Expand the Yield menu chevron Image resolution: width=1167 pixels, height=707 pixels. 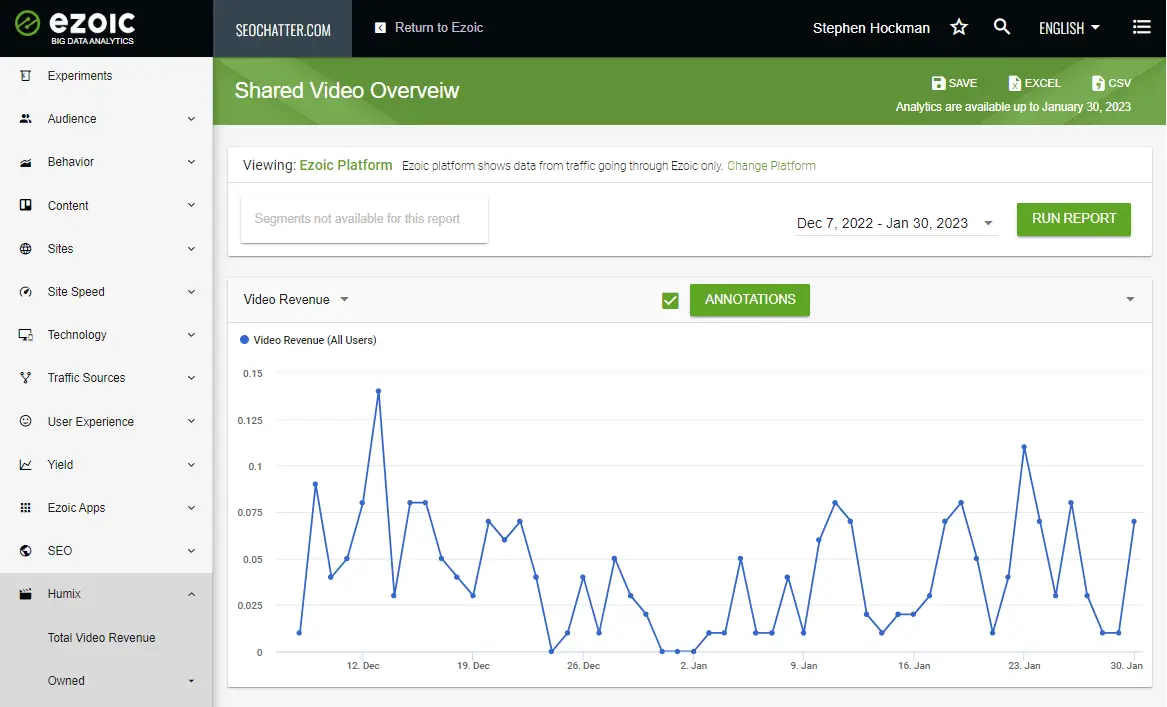point(191,464)
